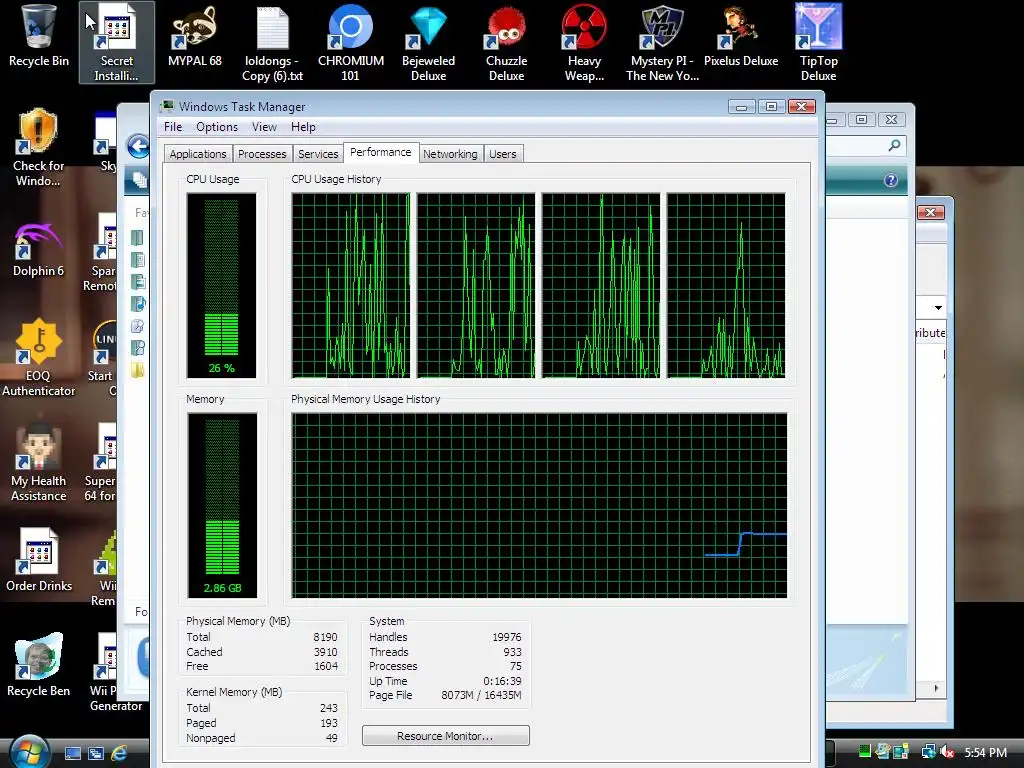Viewport: 1024px width, 768px height.
Task: Click the Show desktop quick launch icon
Action: tap(72, 753)
